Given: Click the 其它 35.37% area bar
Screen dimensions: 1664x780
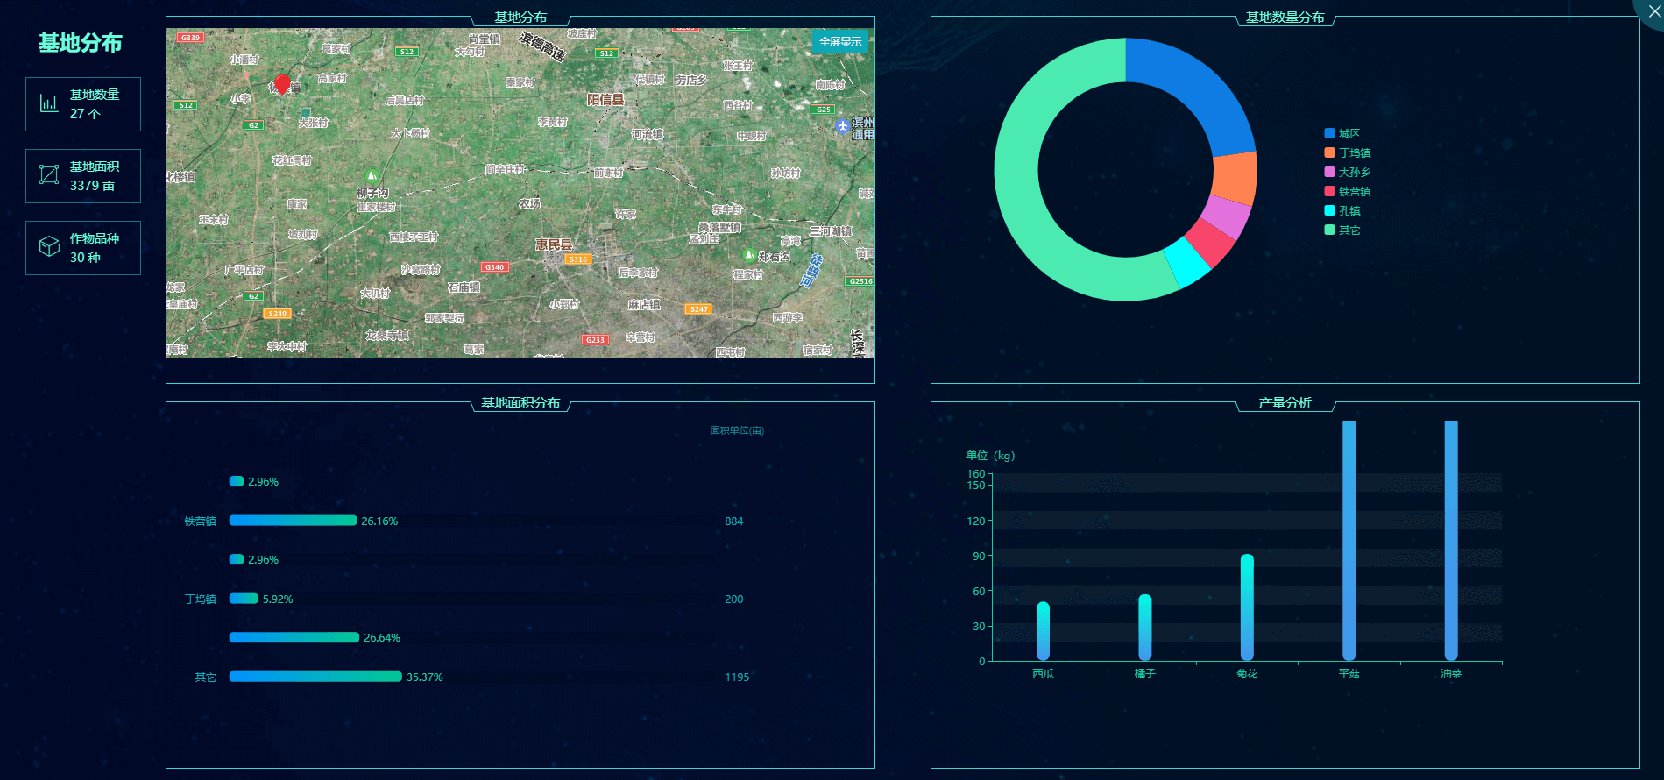Looking at the screenshot, I should (315, 677).
